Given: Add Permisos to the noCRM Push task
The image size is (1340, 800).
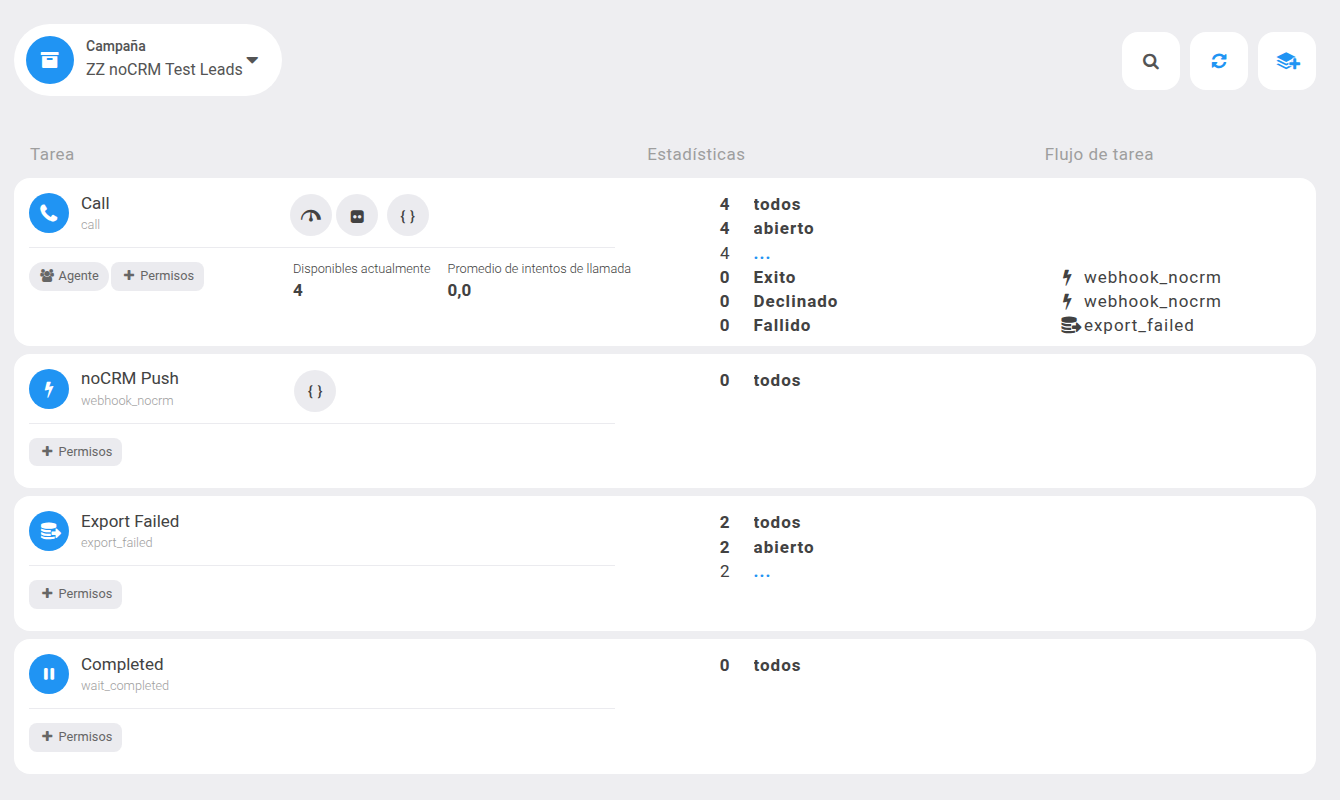Looking at the screenshot, I should (x=75, y=452).
